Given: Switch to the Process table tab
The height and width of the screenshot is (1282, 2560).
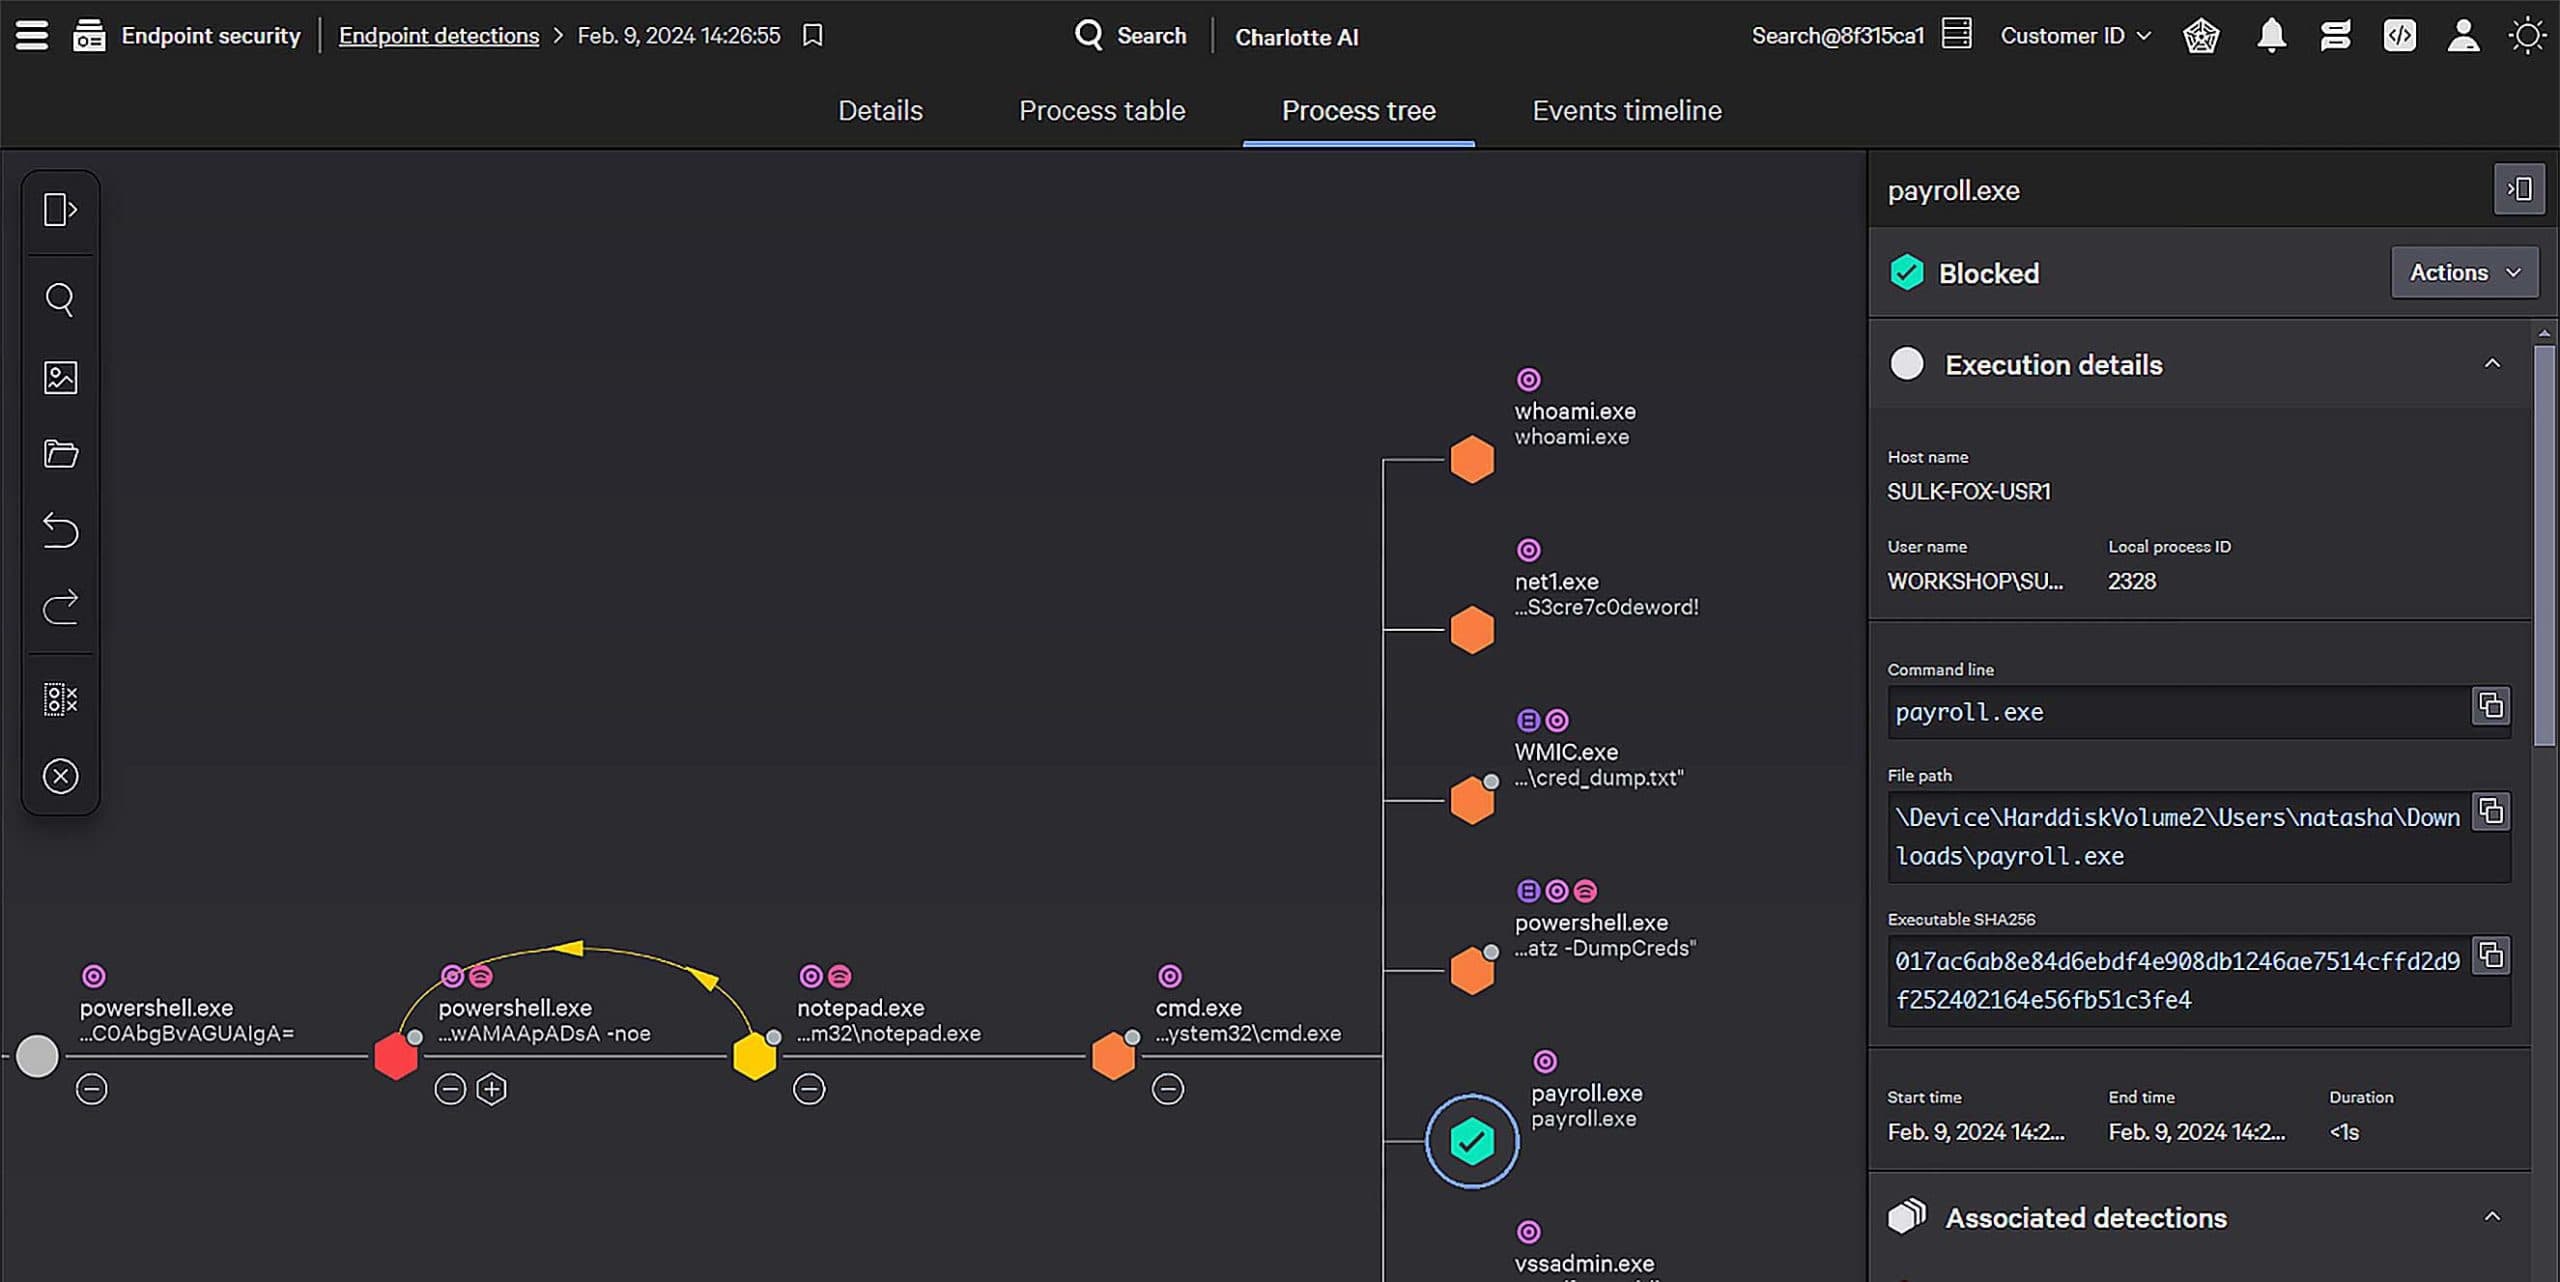Looking at the screenshot, I should click(1101, 111).
